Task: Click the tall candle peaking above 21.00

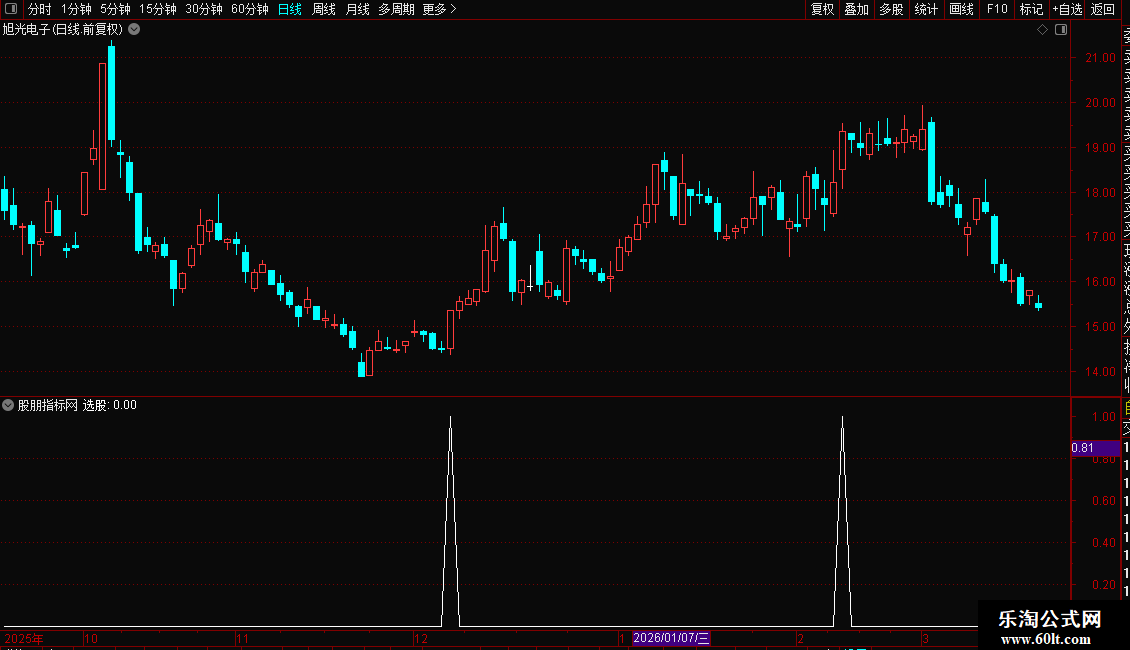Action: coord(111,92)
